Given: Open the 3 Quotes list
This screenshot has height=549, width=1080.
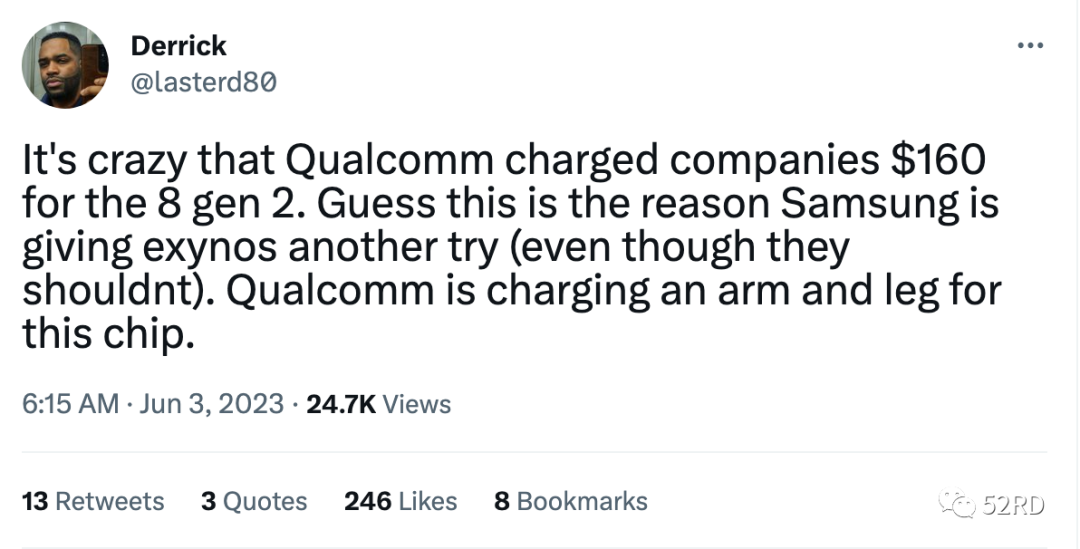Looking at the screenshot, I should pos(254,501).
